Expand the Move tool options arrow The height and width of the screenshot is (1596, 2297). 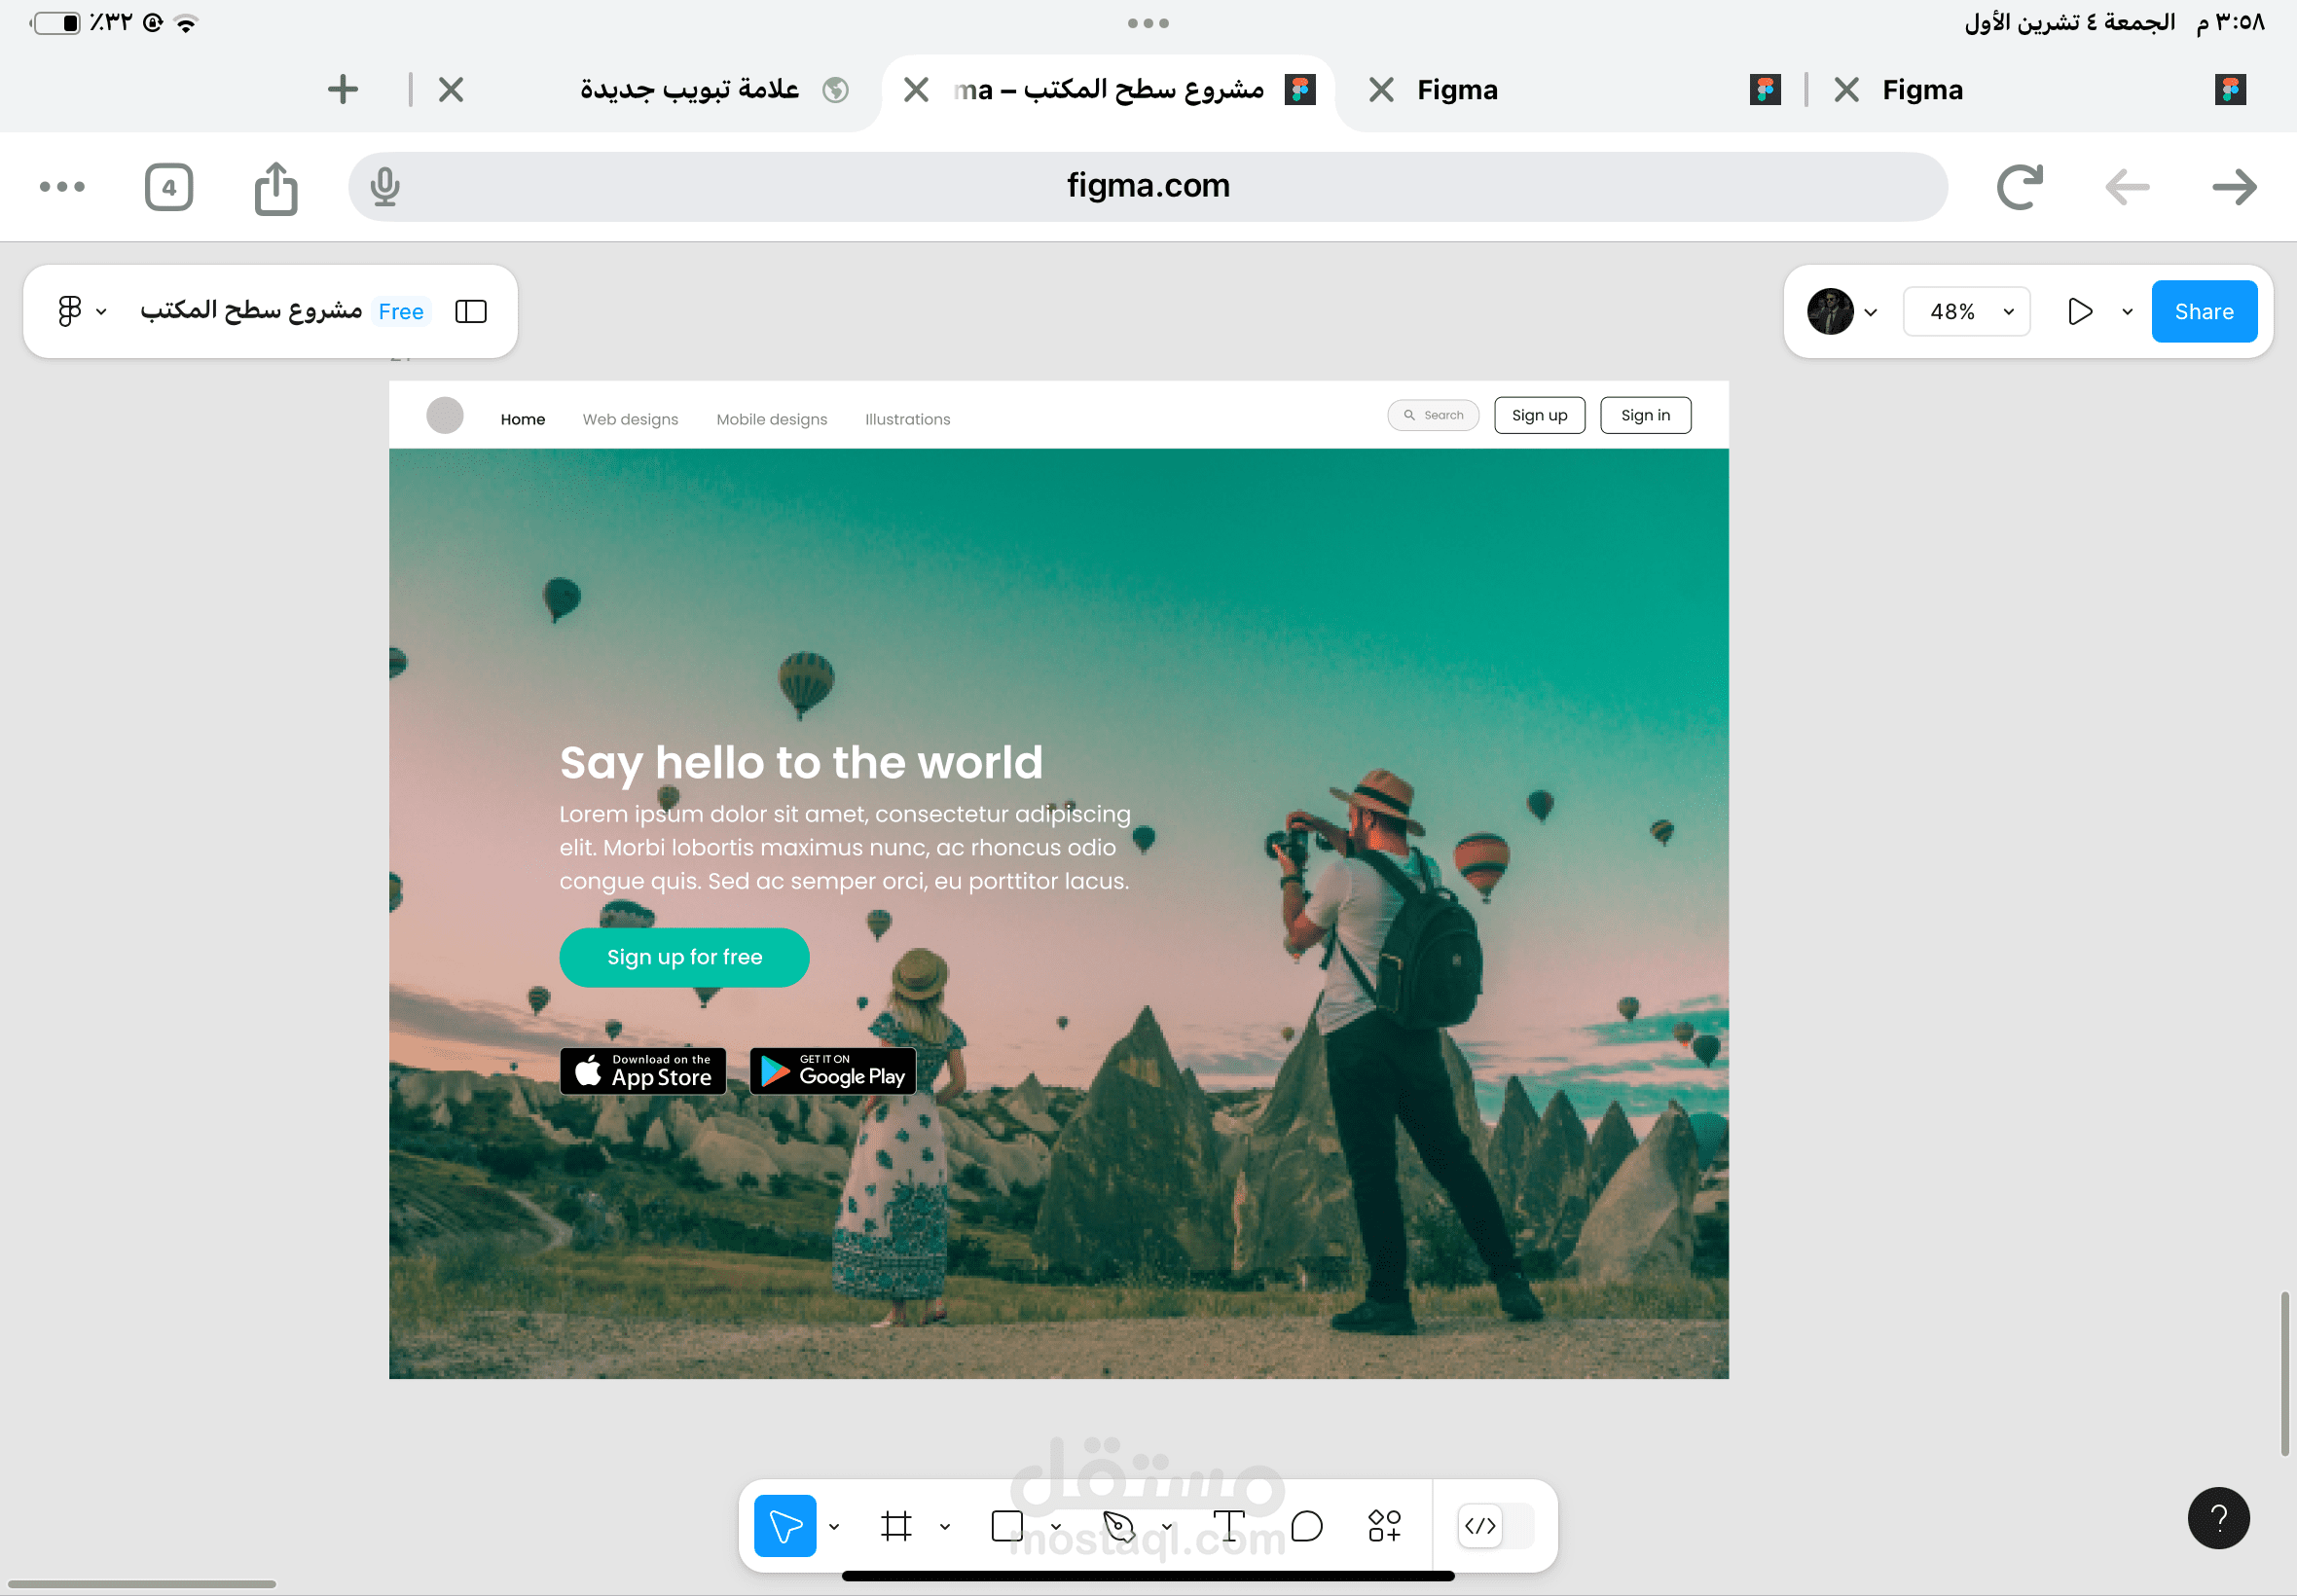[x=834, y=1527]
